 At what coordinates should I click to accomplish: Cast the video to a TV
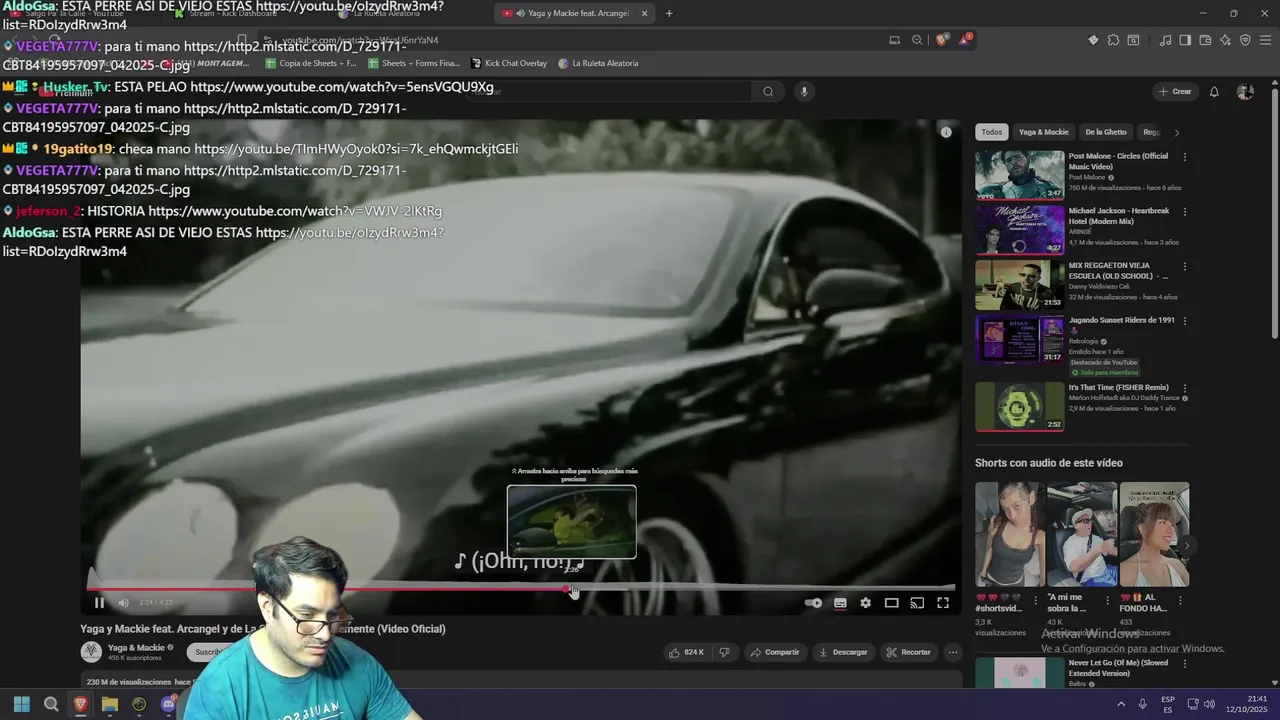[x=917, y=603]
